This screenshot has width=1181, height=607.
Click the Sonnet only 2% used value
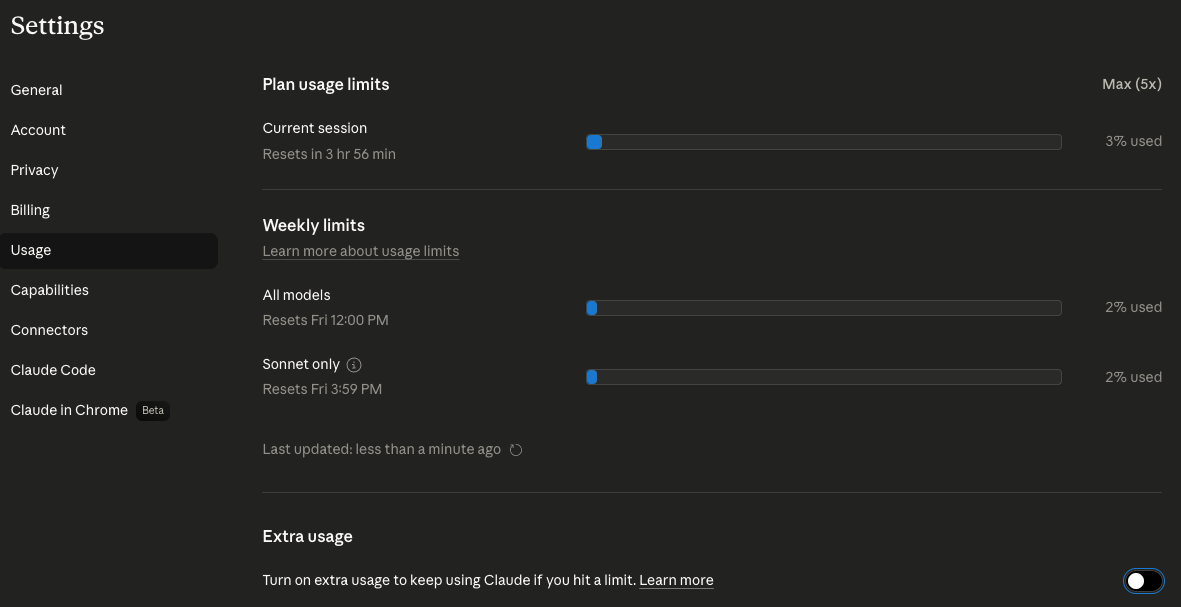1134,377
